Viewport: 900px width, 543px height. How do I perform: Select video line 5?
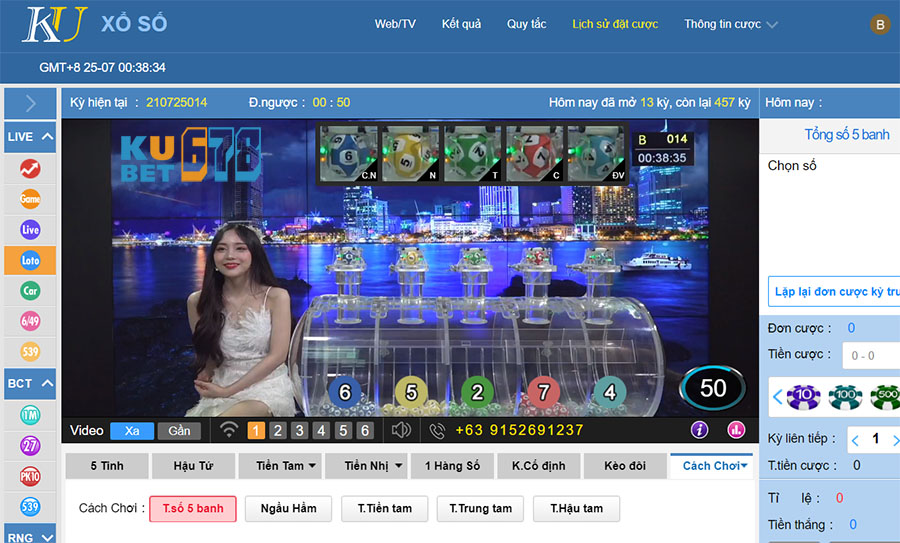[343, 430]
